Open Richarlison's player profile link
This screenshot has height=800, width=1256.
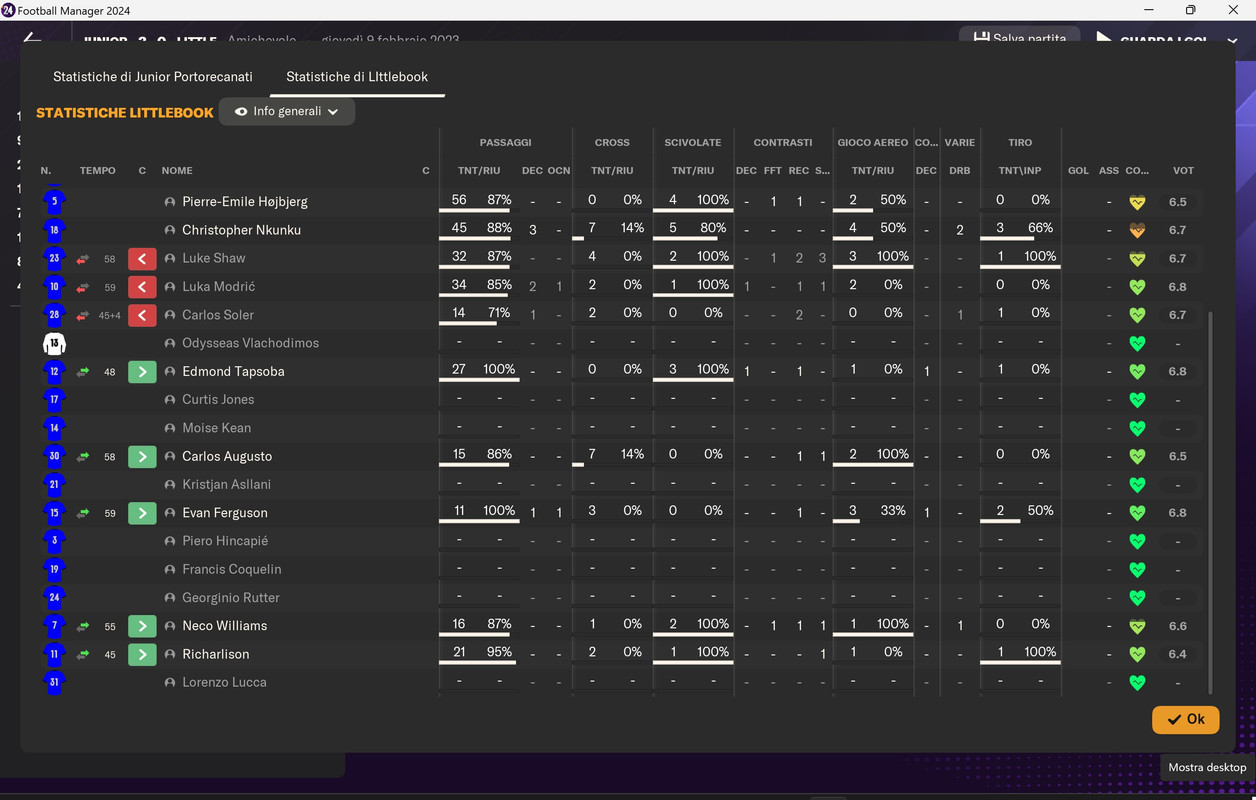point(216,654)
